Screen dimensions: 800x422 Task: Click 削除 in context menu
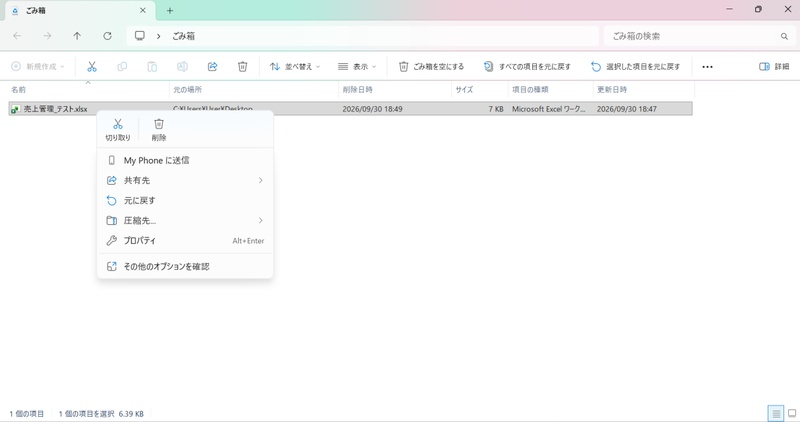point(159,130)
